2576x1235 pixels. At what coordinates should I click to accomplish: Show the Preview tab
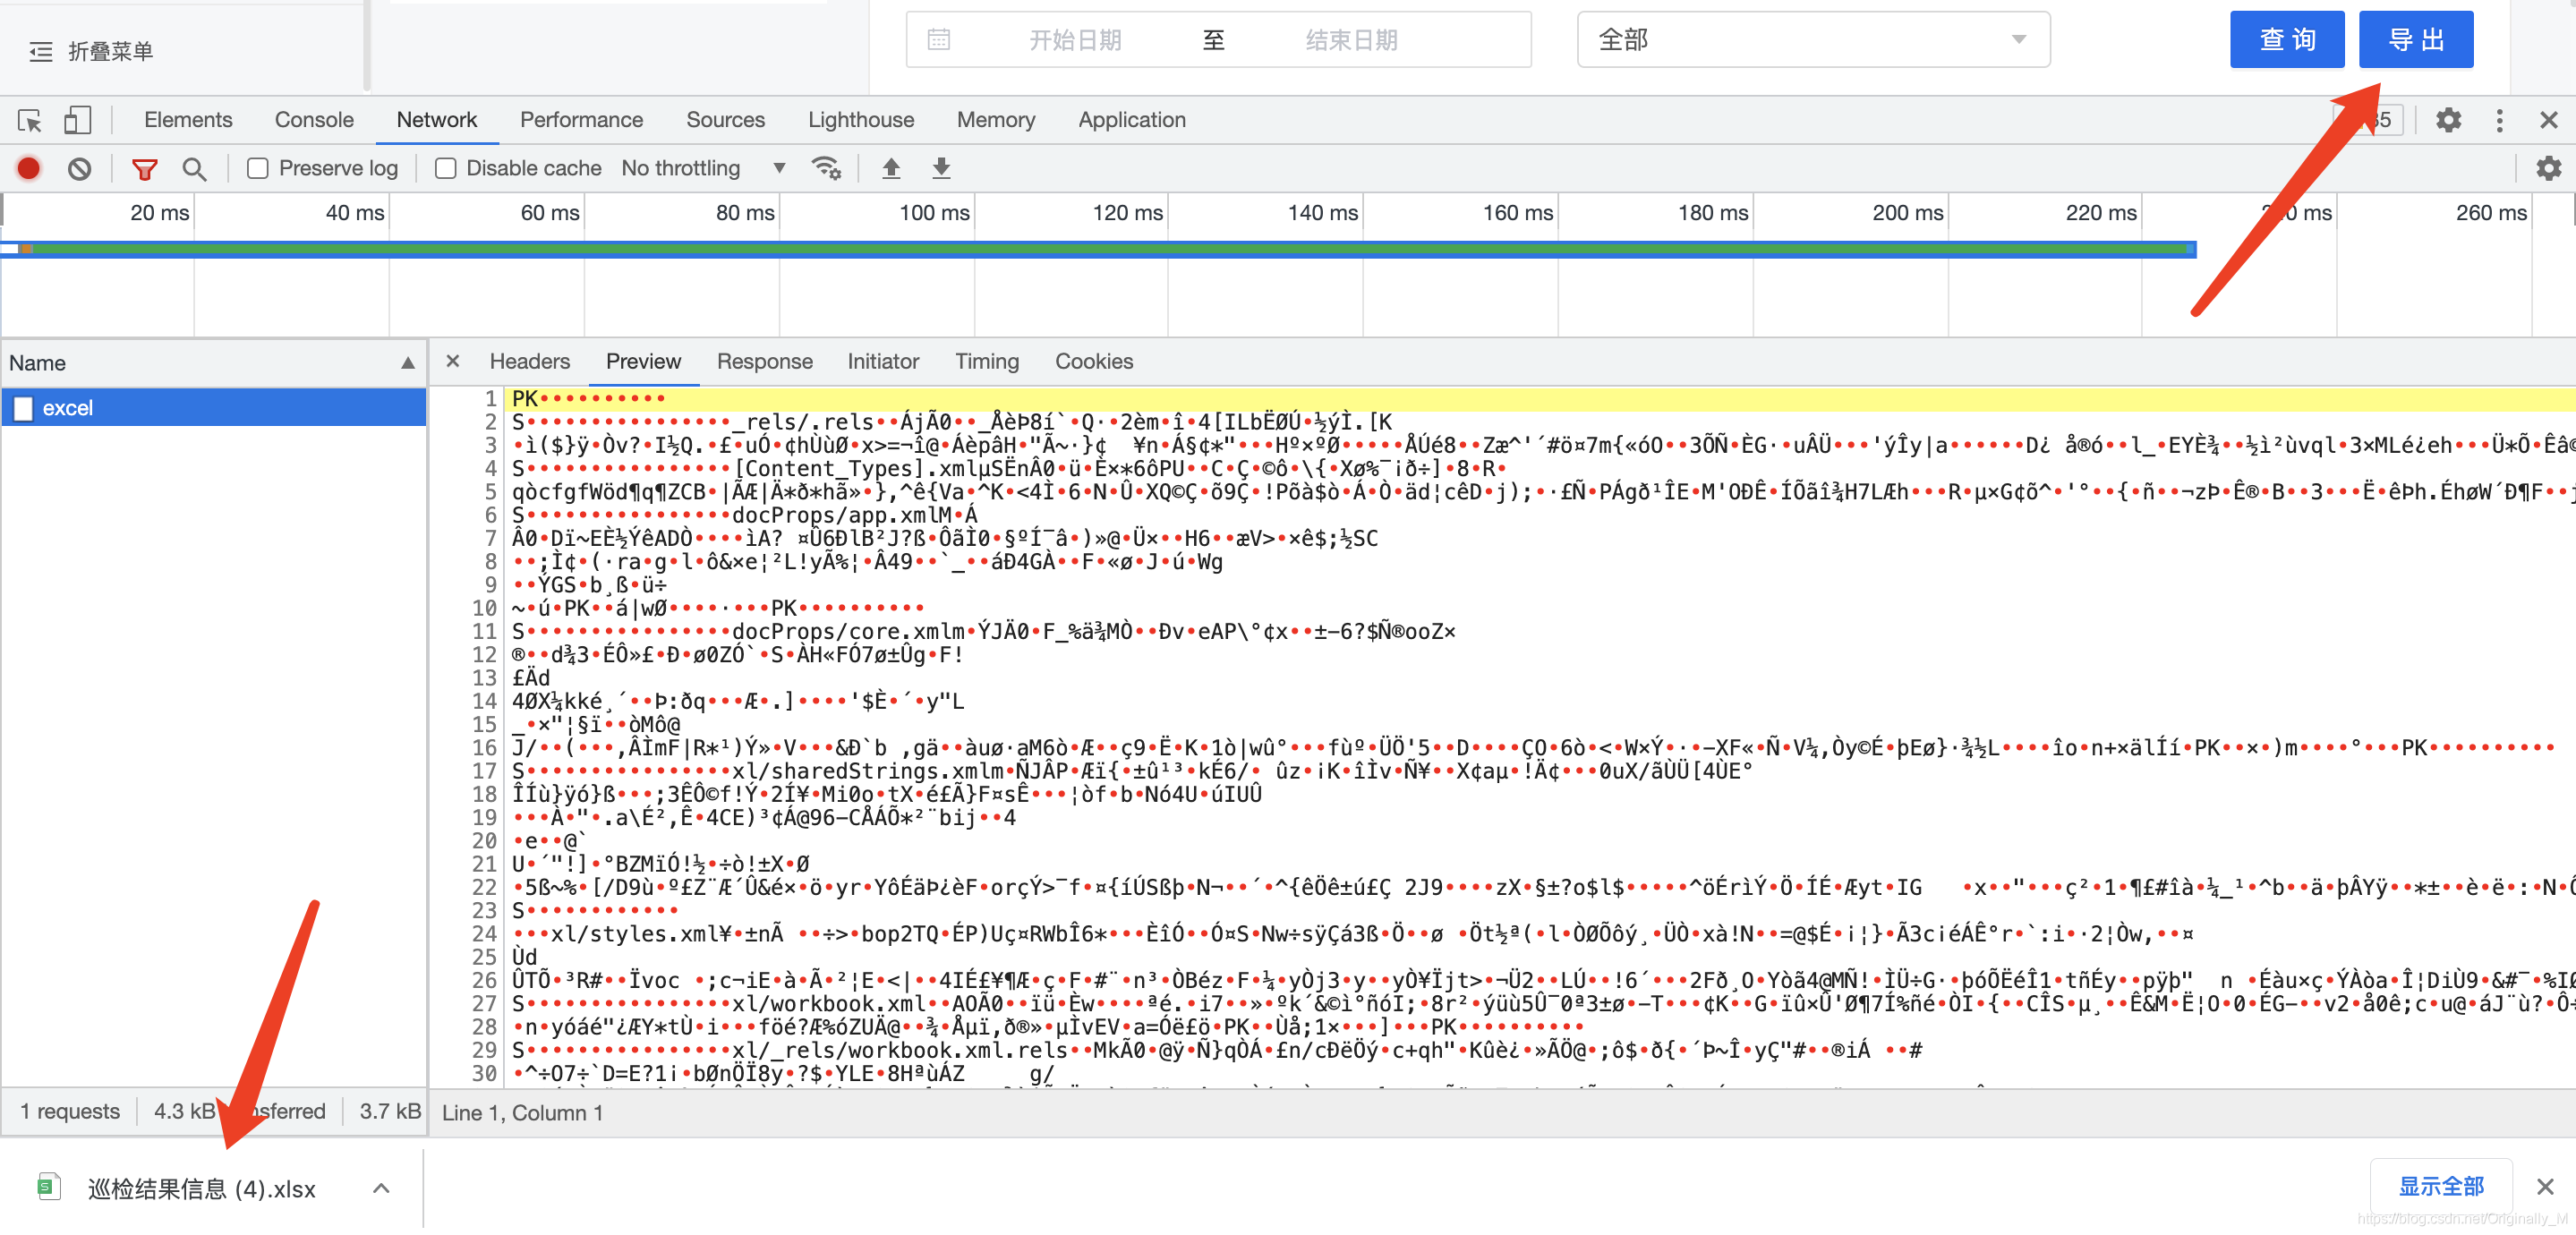[643, 361]
